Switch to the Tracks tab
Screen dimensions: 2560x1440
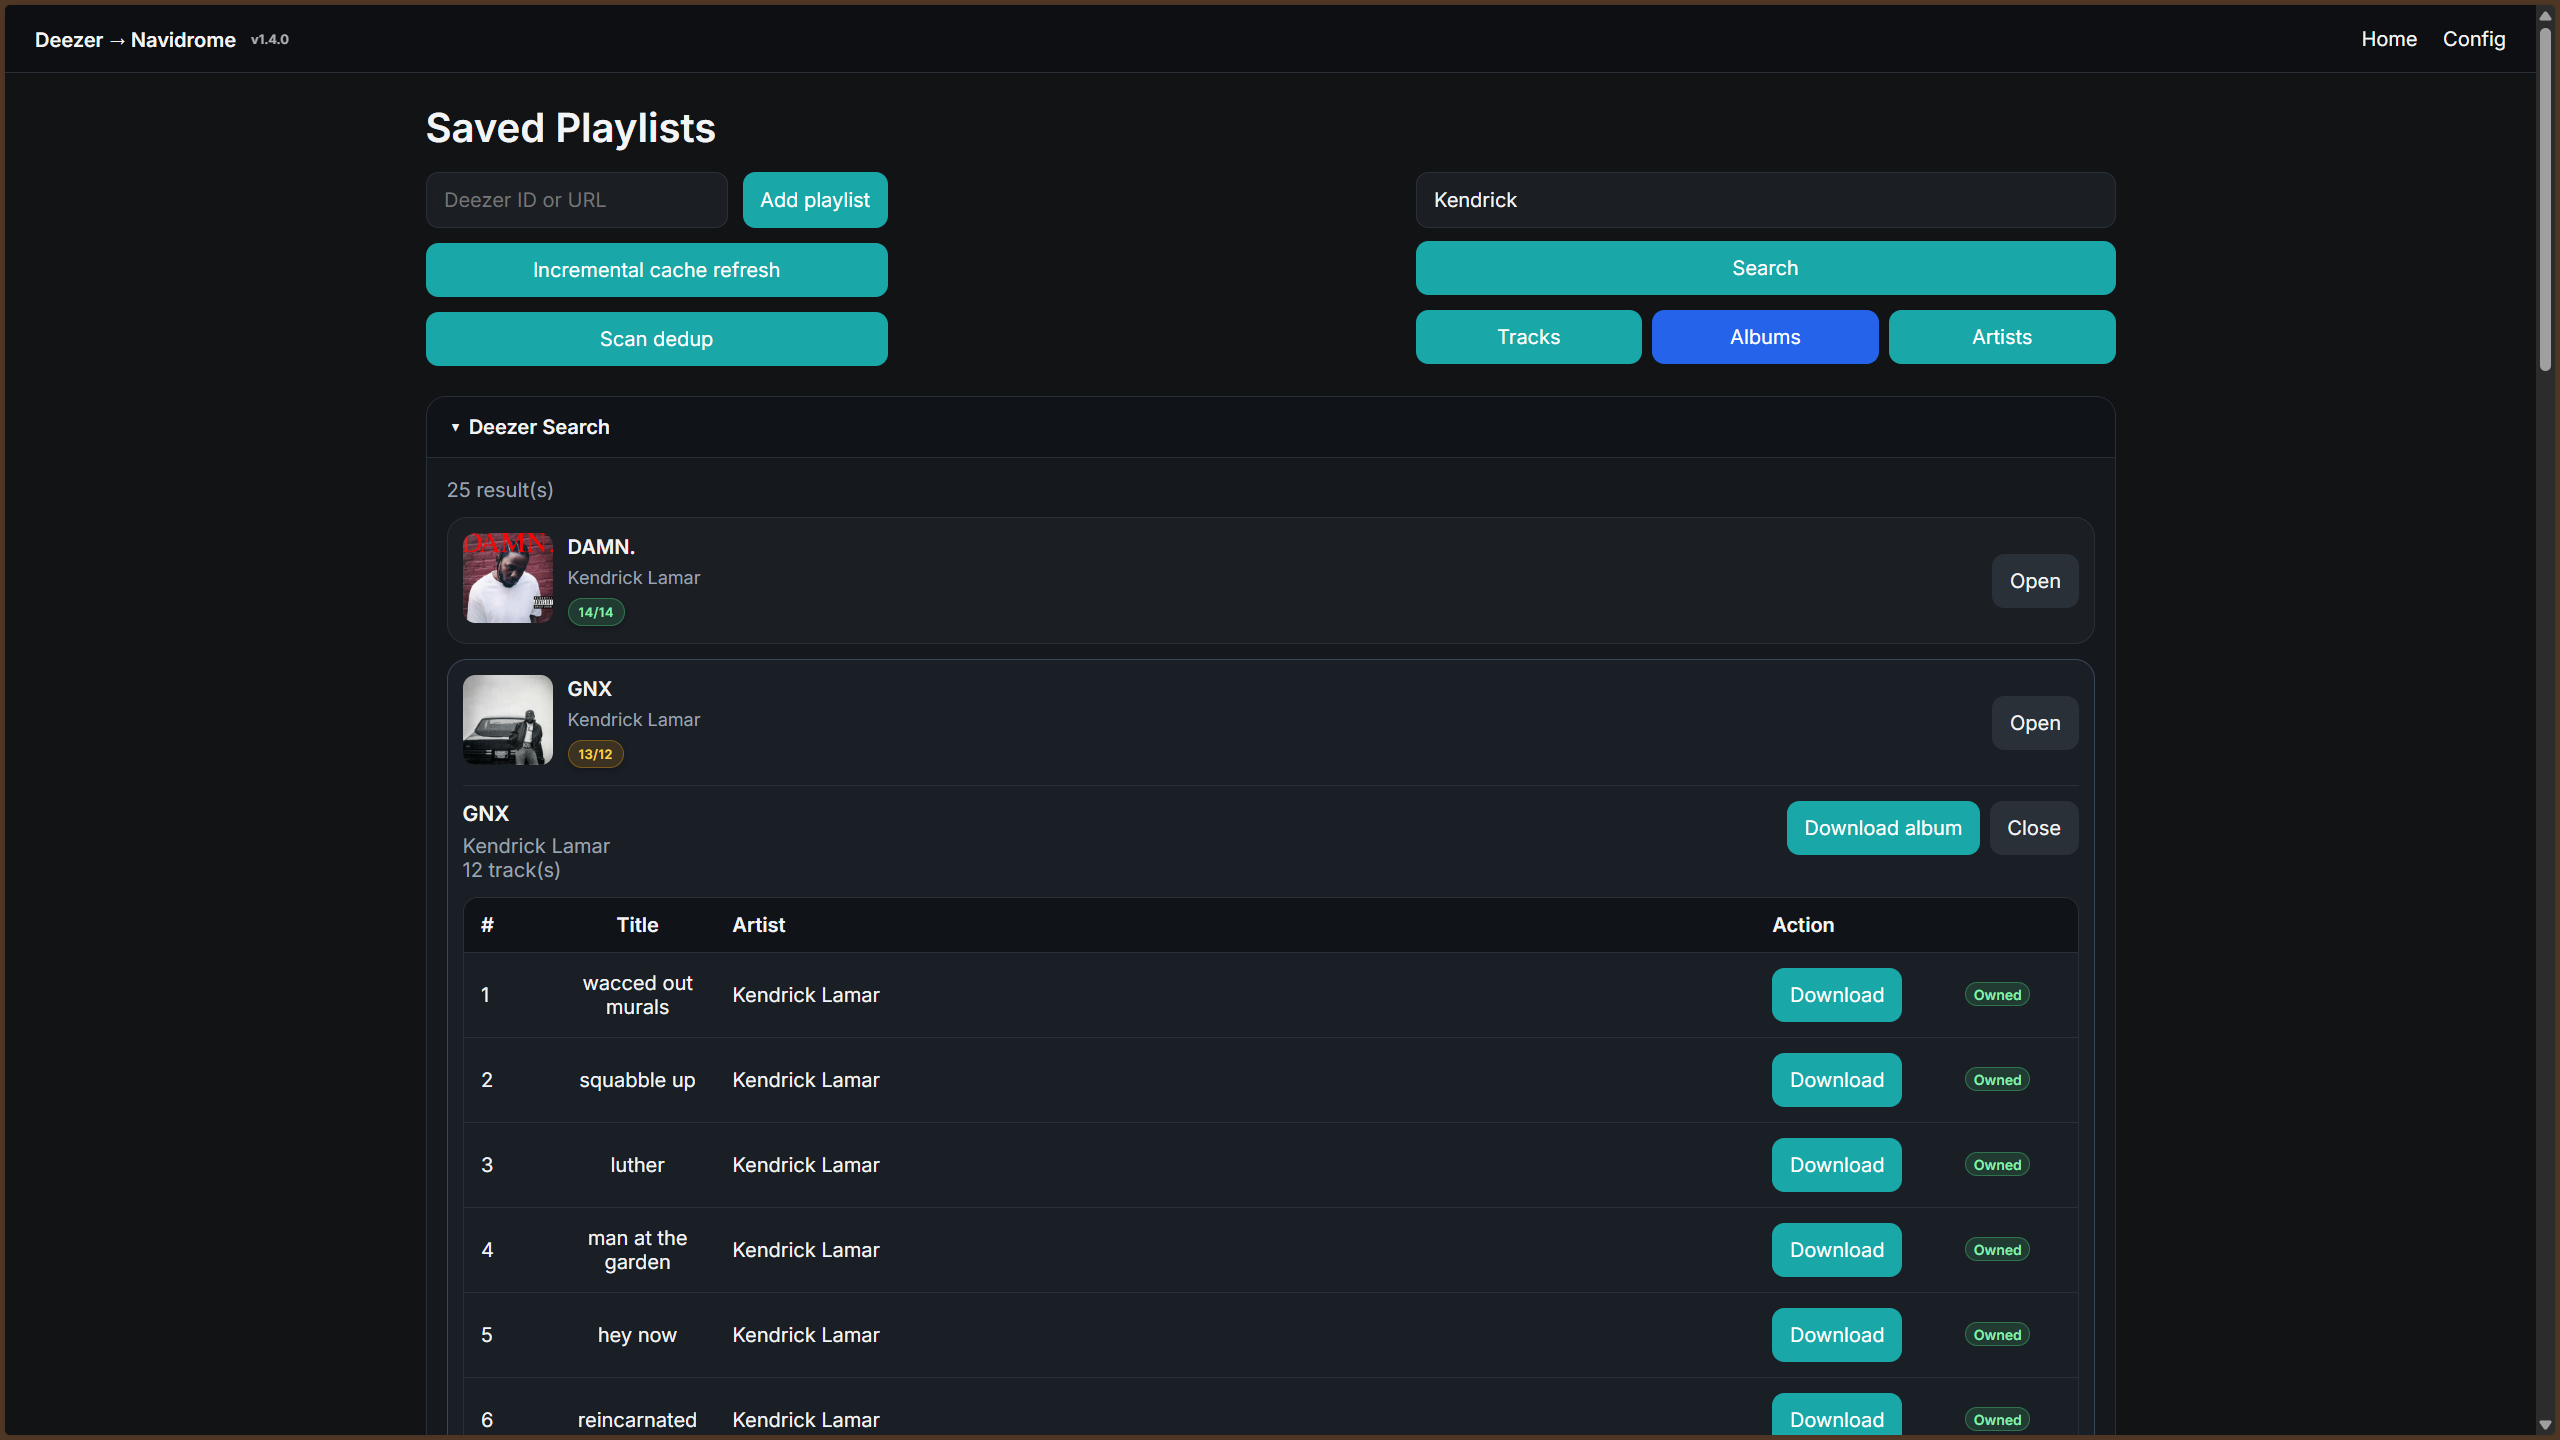pos(1528,337)
